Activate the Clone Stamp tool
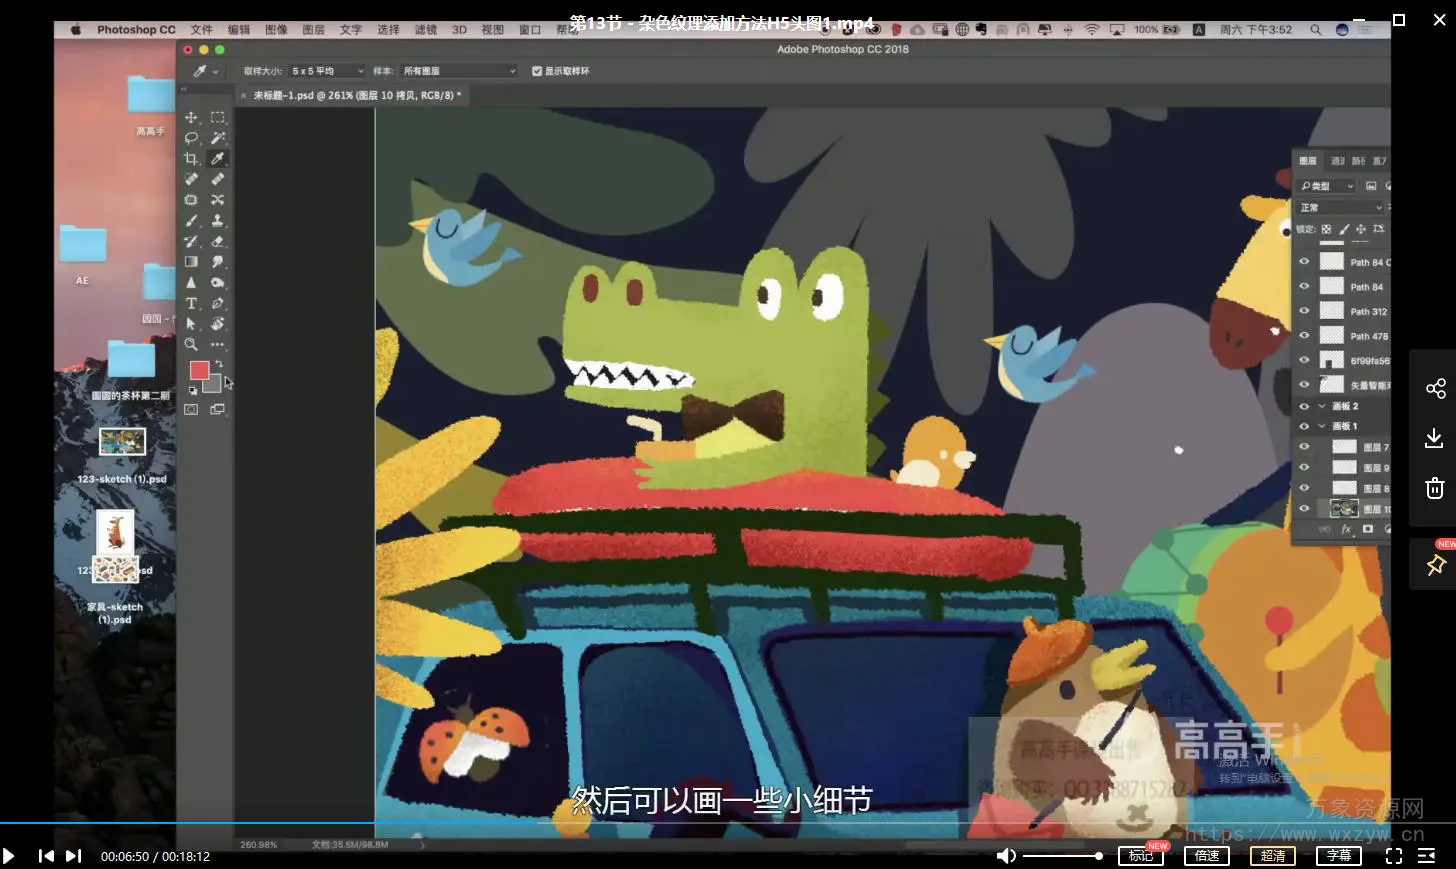 (x=217, y=221)
